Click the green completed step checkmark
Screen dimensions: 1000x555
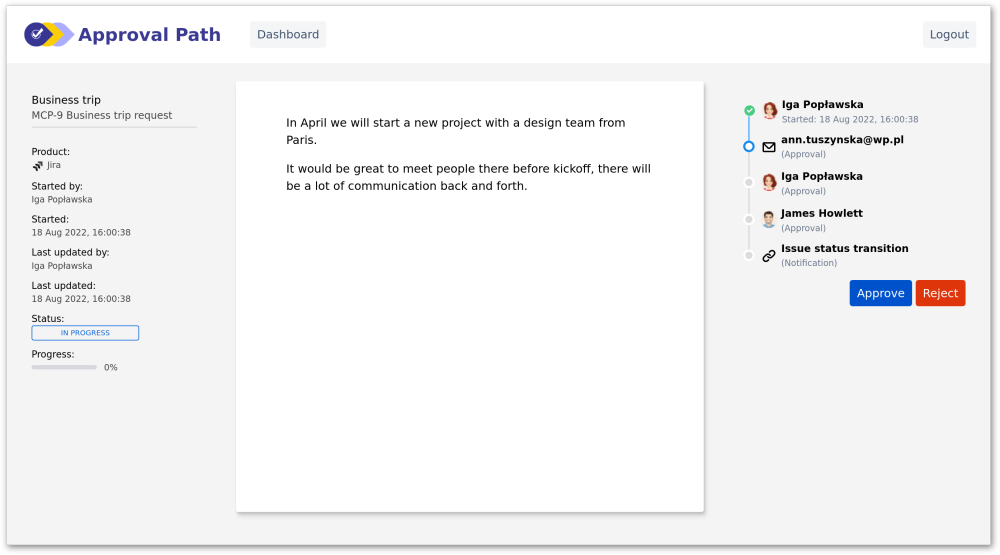[749, 110]
